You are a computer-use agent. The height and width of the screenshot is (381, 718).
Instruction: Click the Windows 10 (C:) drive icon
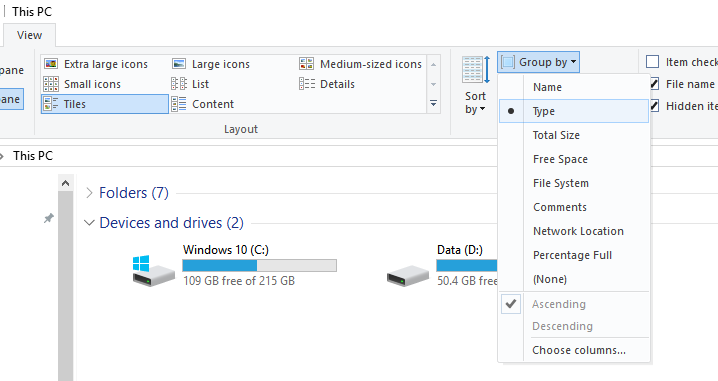coord(153,271)
